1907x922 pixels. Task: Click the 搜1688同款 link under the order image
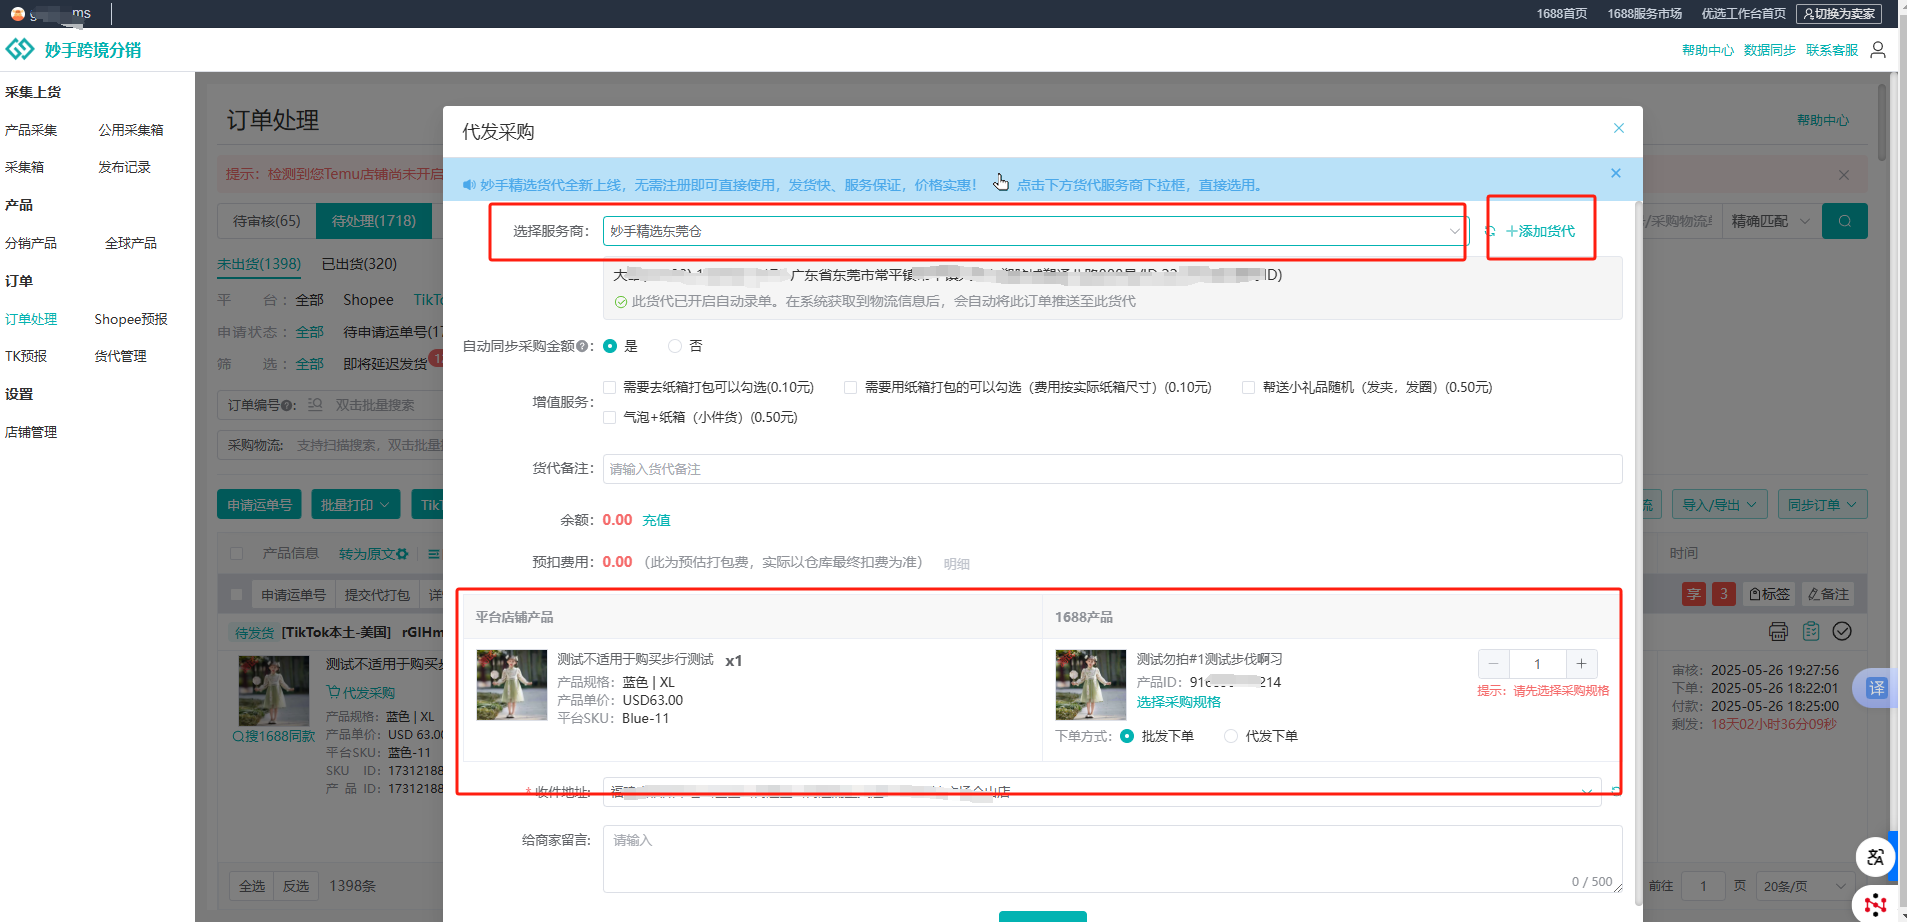point(274,736)
